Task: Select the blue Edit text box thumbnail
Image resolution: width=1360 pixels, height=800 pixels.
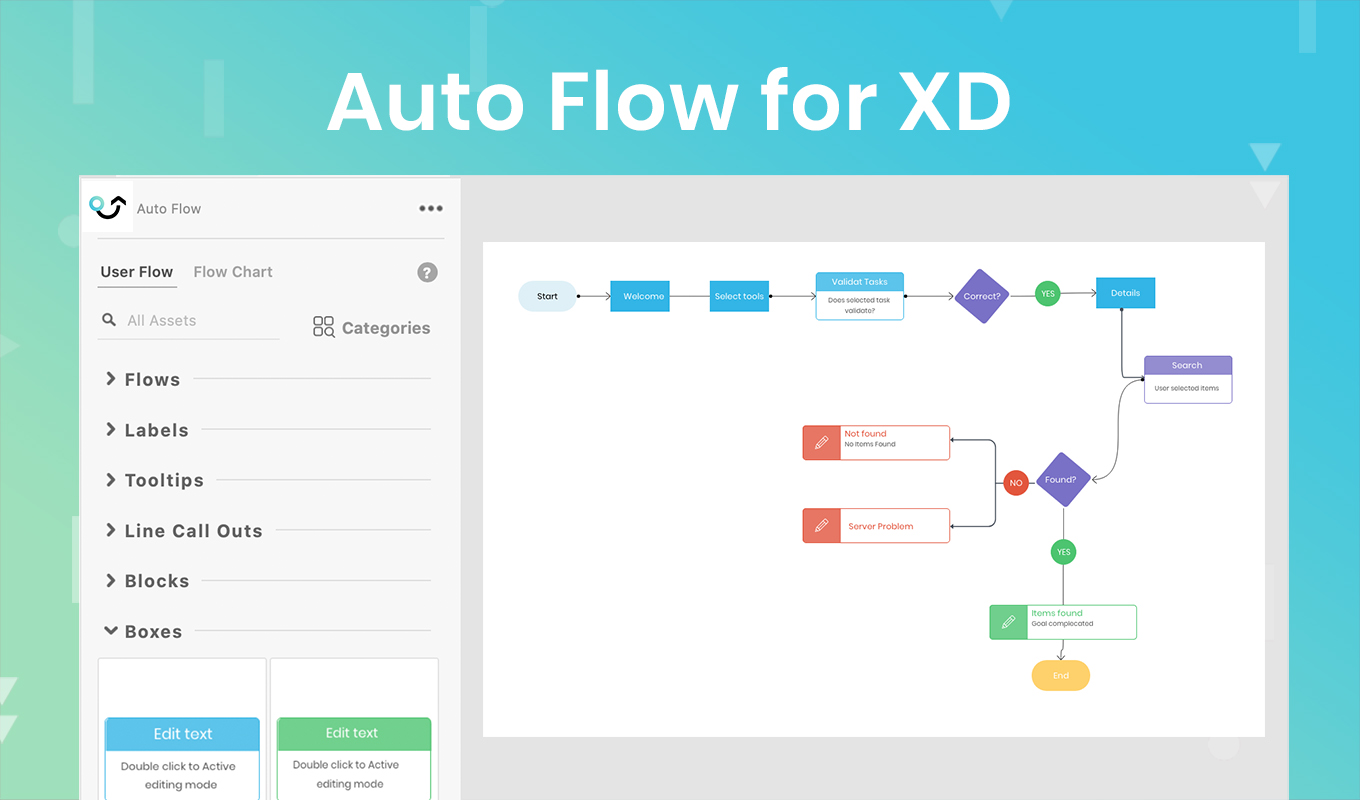Action: (x=182, y=729)
